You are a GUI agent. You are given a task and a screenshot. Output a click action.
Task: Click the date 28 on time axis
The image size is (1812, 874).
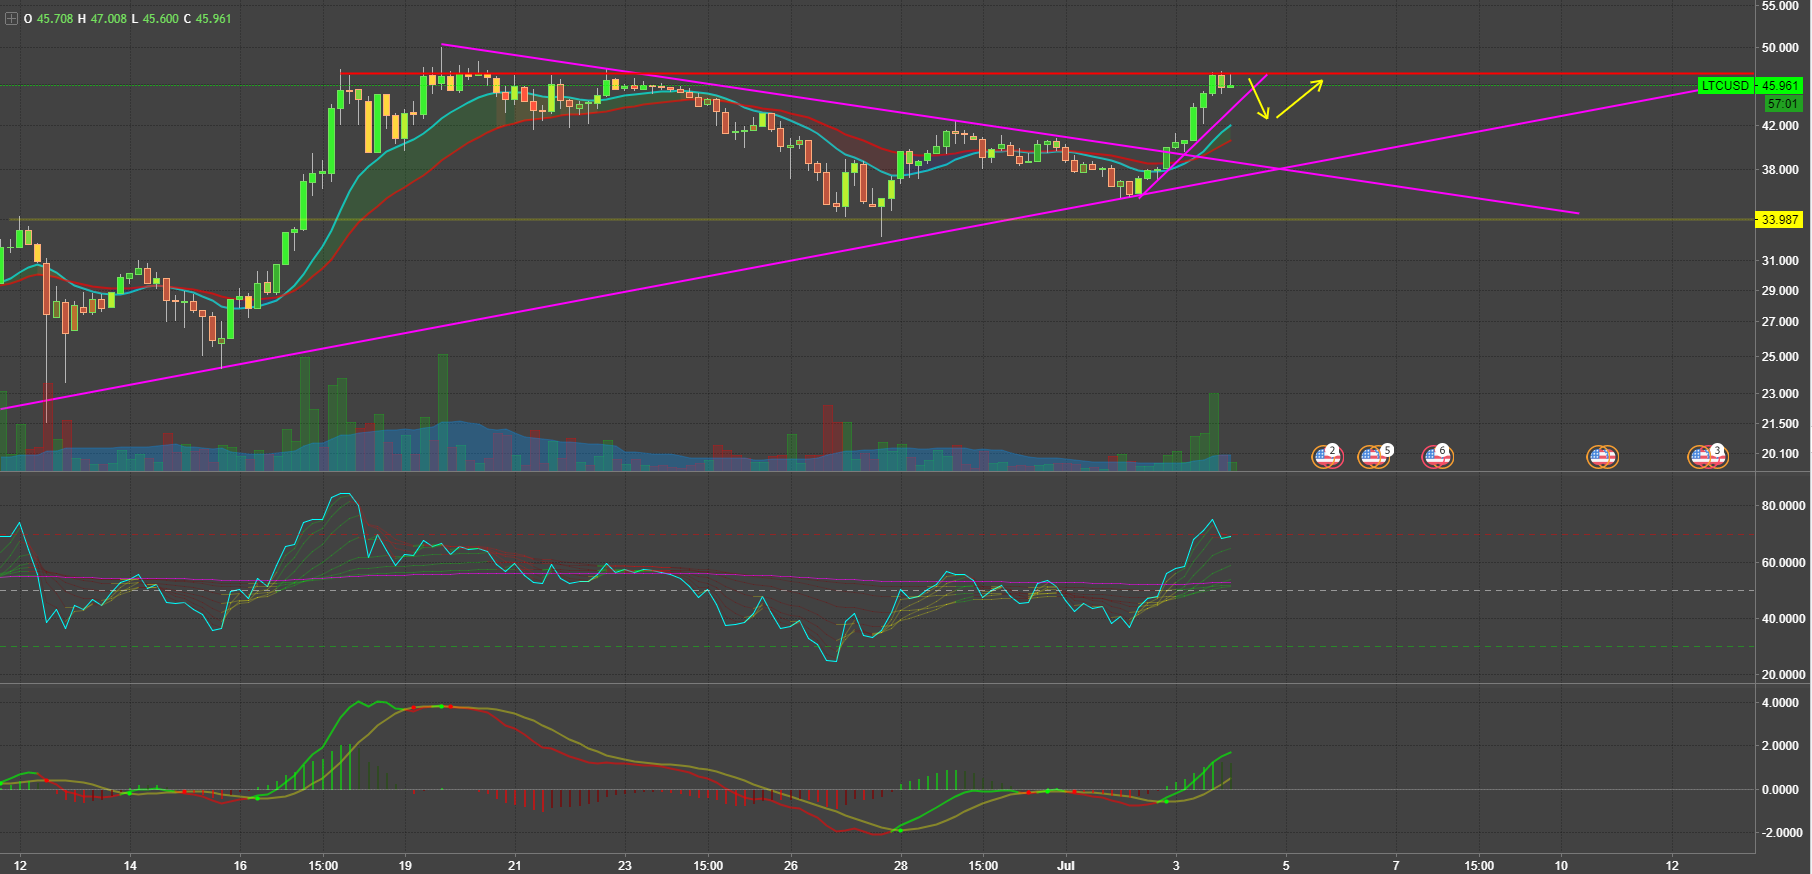point(900,865)
